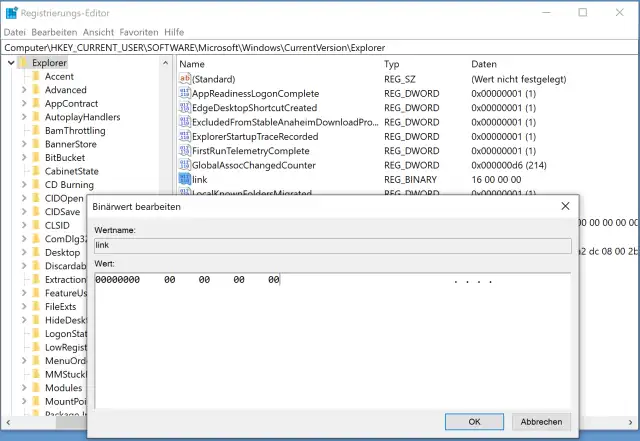
Task: Select the Explorer key in tree
Action: click(x=49, y=63)
